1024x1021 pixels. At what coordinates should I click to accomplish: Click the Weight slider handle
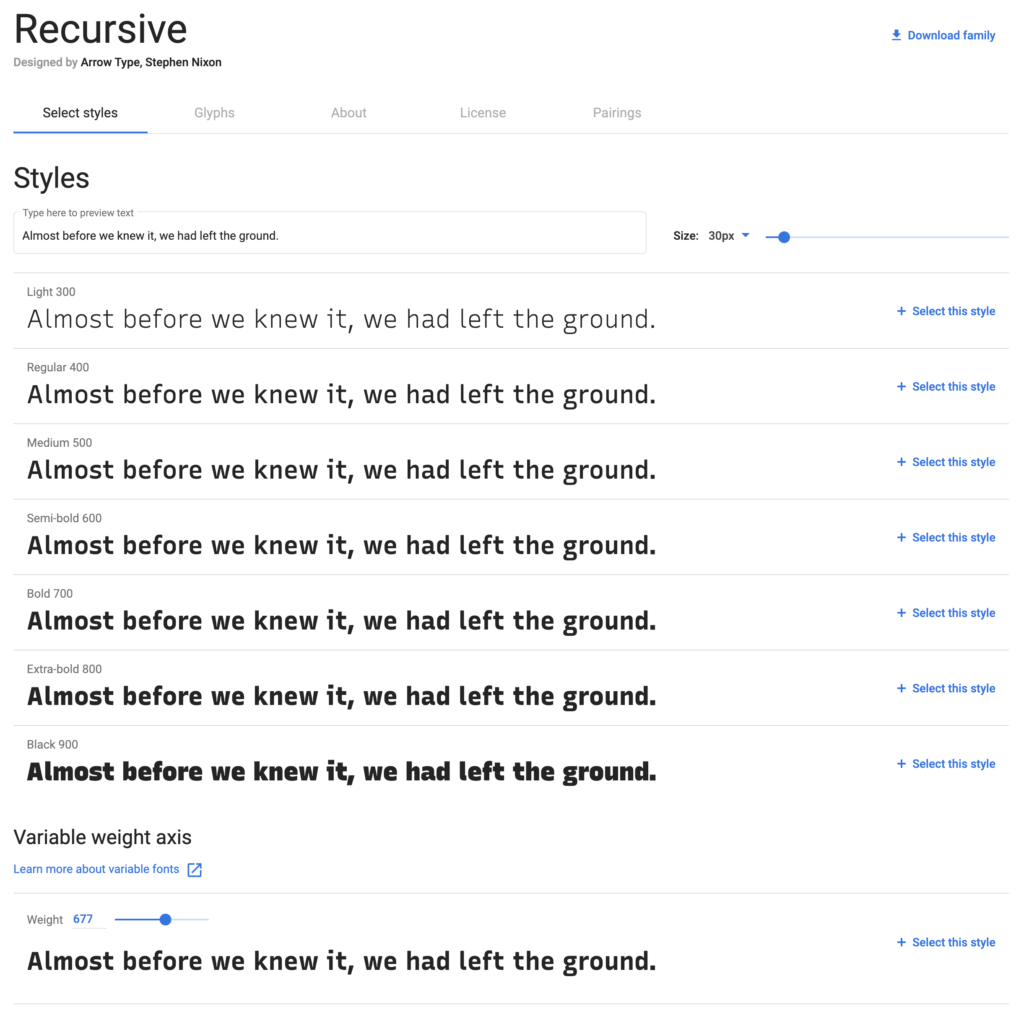point(166,919)
